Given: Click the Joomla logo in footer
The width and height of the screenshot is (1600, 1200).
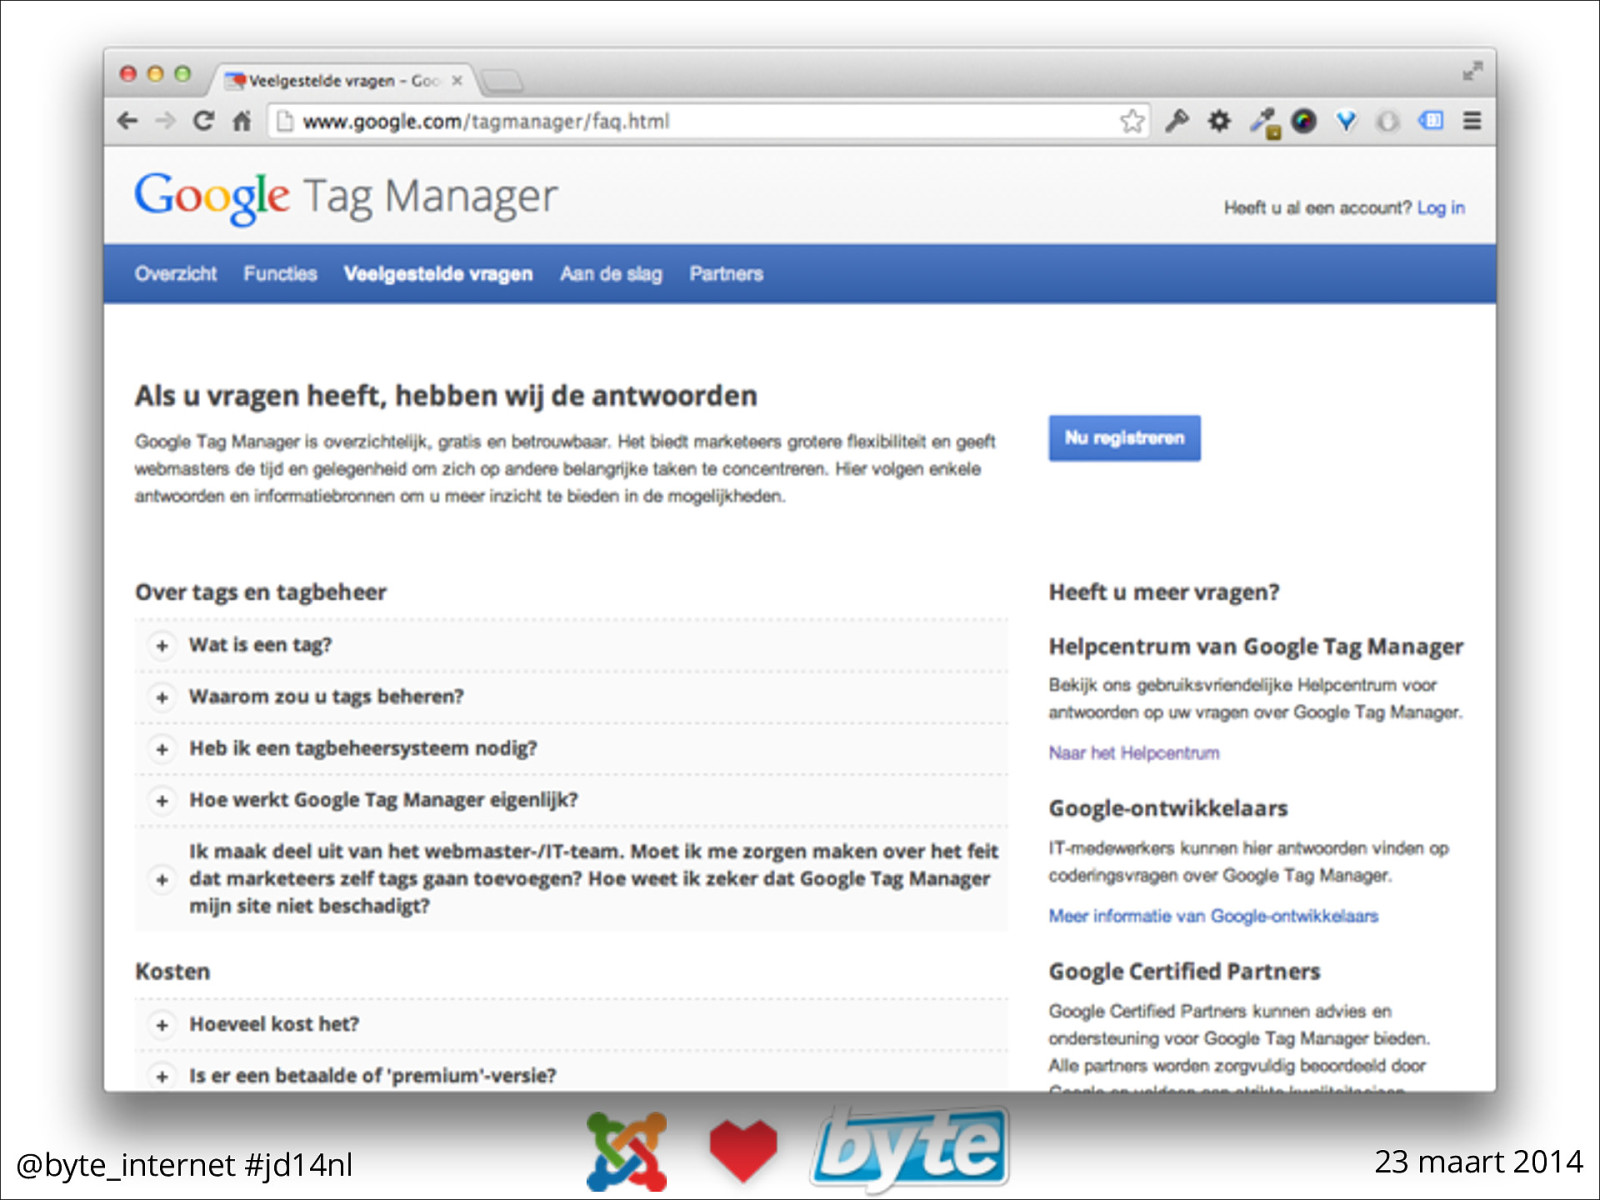Looking at the screenshot, I should tap(627, 1151).
